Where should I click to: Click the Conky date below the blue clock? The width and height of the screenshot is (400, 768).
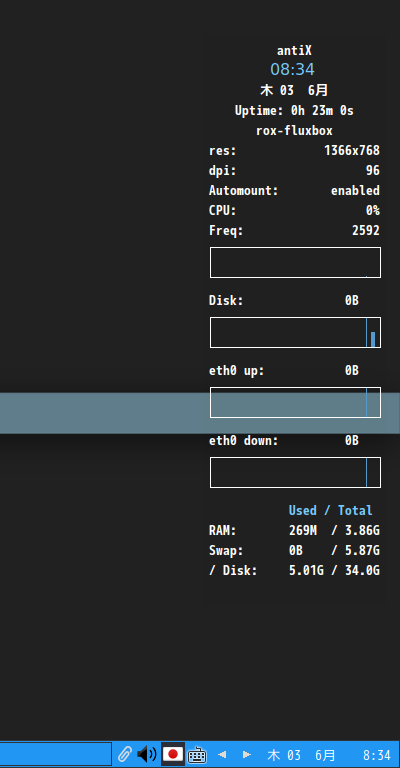[x=294, y=90]
